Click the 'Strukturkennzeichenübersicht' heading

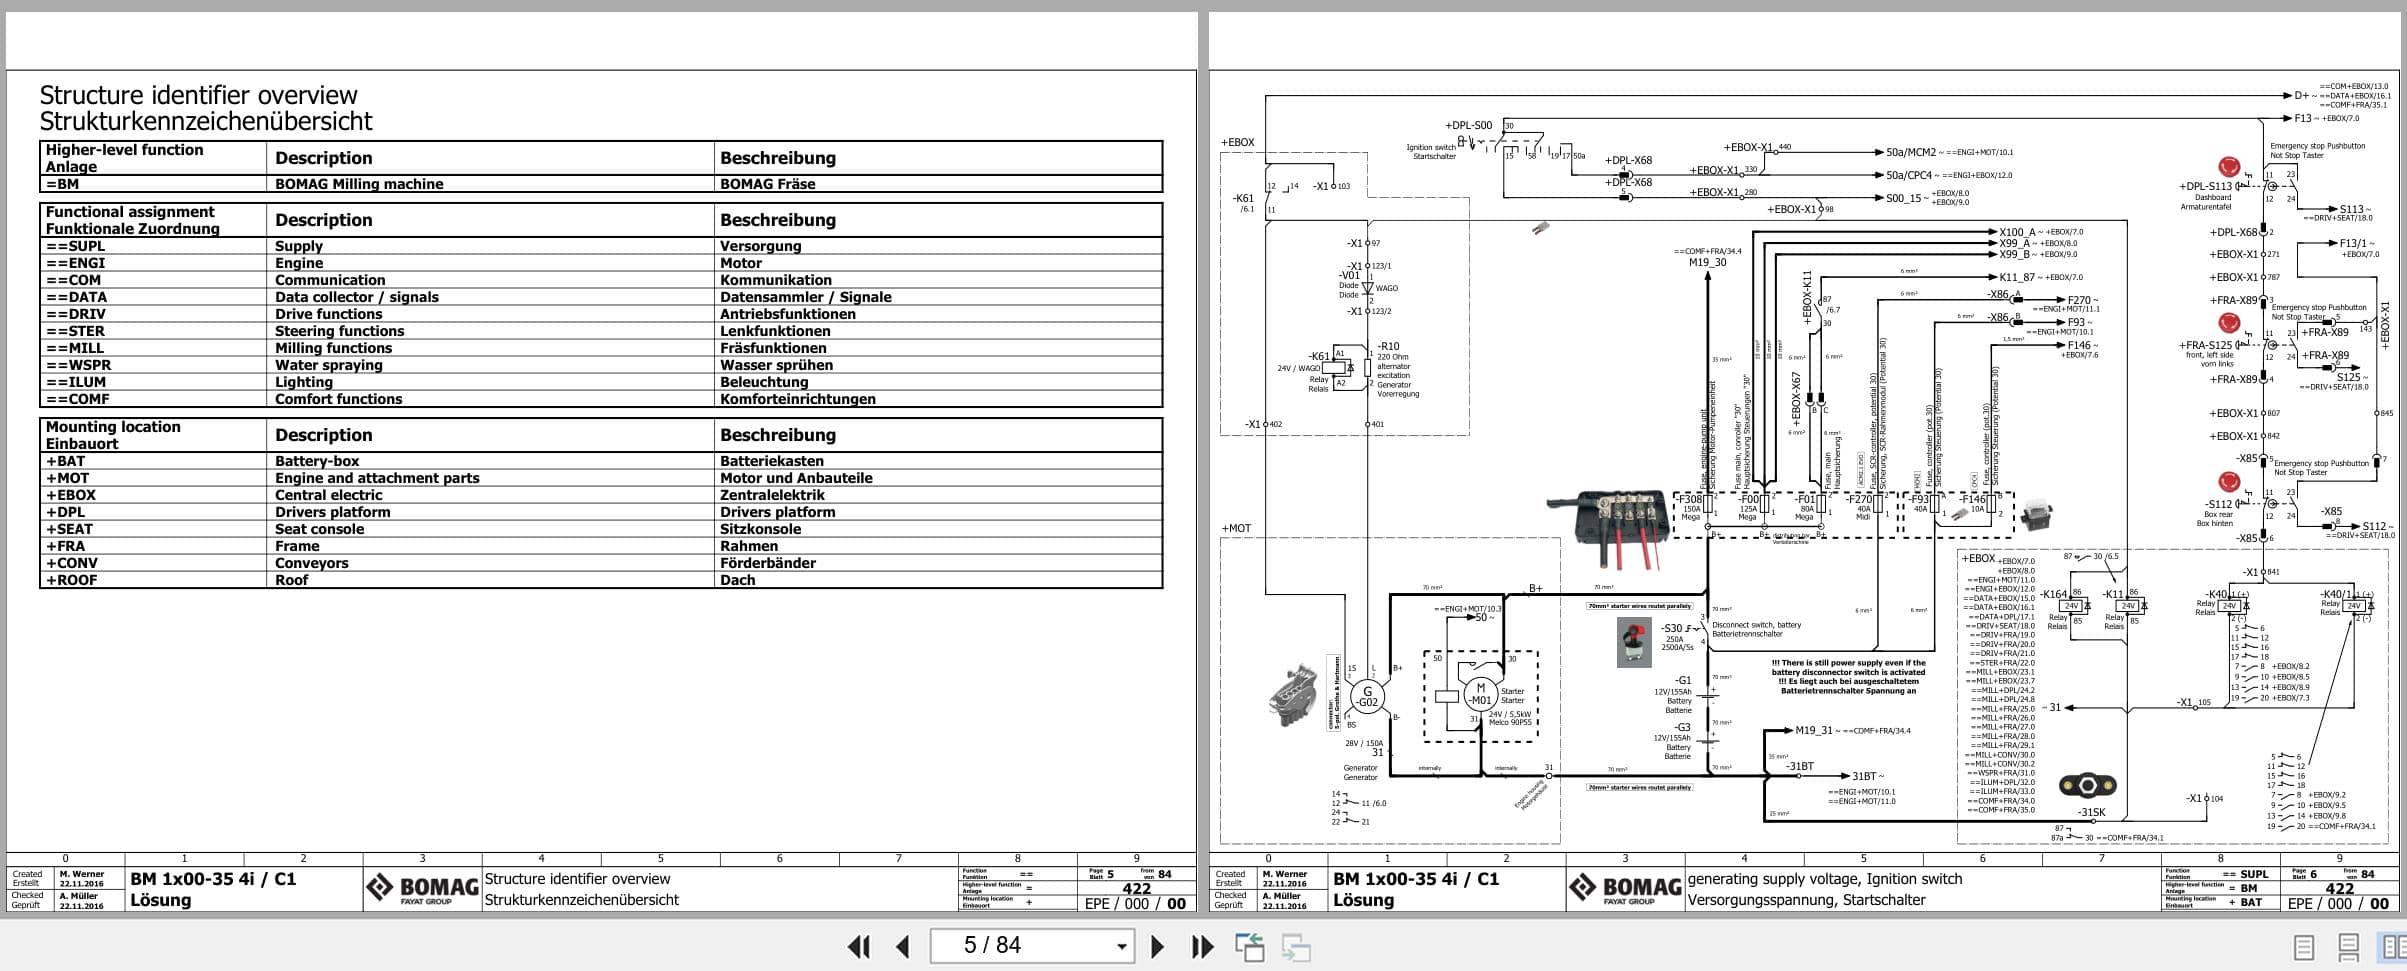point(206,121)
